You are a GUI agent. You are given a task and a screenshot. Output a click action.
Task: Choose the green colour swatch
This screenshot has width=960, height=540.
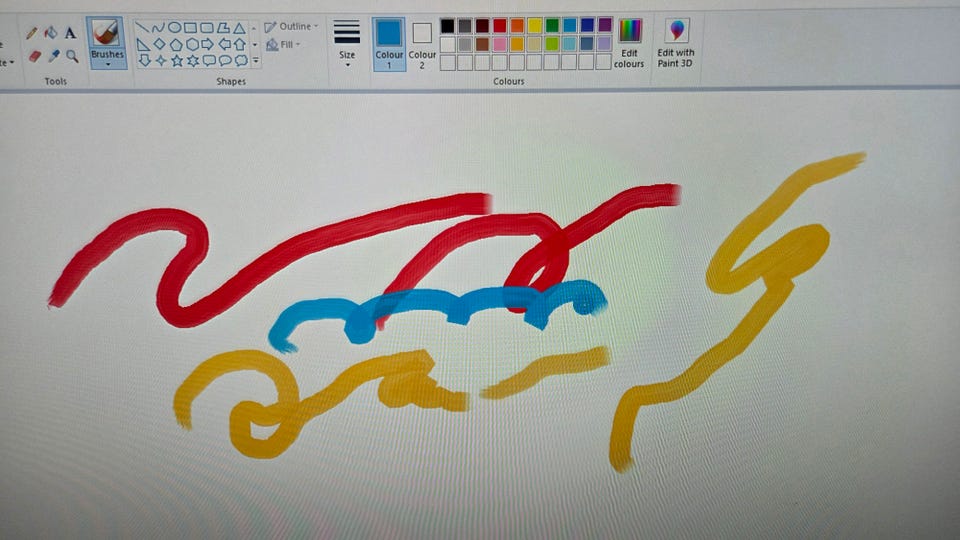coord(552,25)
